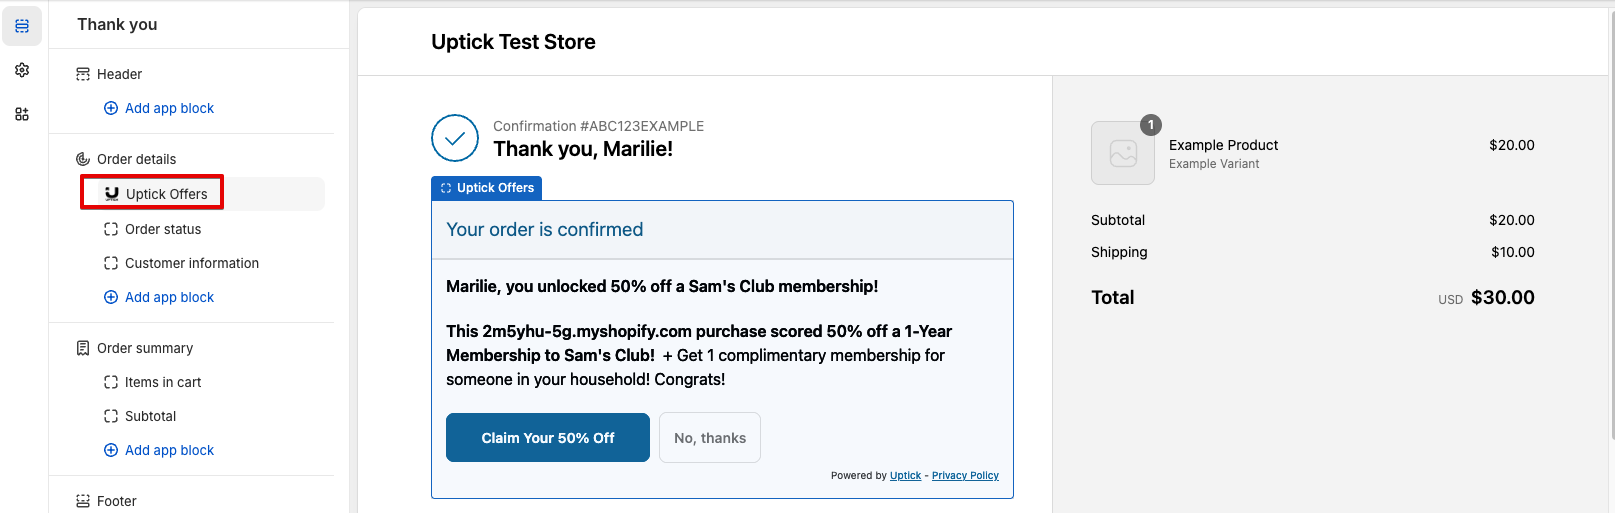Select the Customer information block
This screenshot has height=513, width=1615.
pyautogui.click(x=191, y=263)
